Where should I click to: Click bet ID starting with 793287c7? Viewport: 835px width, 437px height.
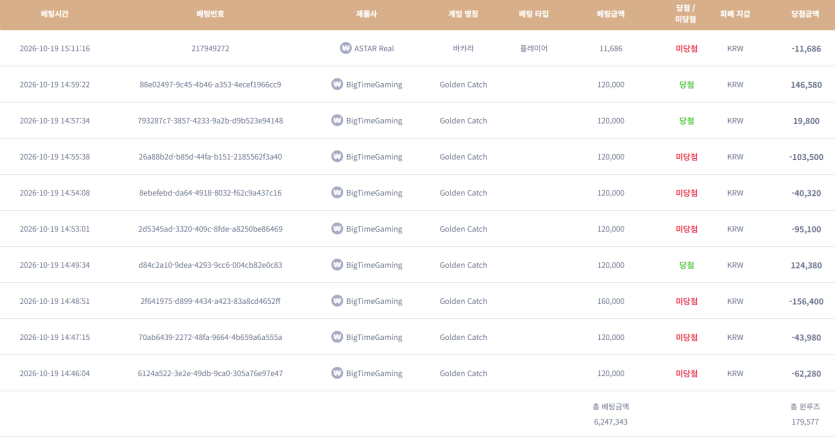pyautogui.click(x=210, y=121)
